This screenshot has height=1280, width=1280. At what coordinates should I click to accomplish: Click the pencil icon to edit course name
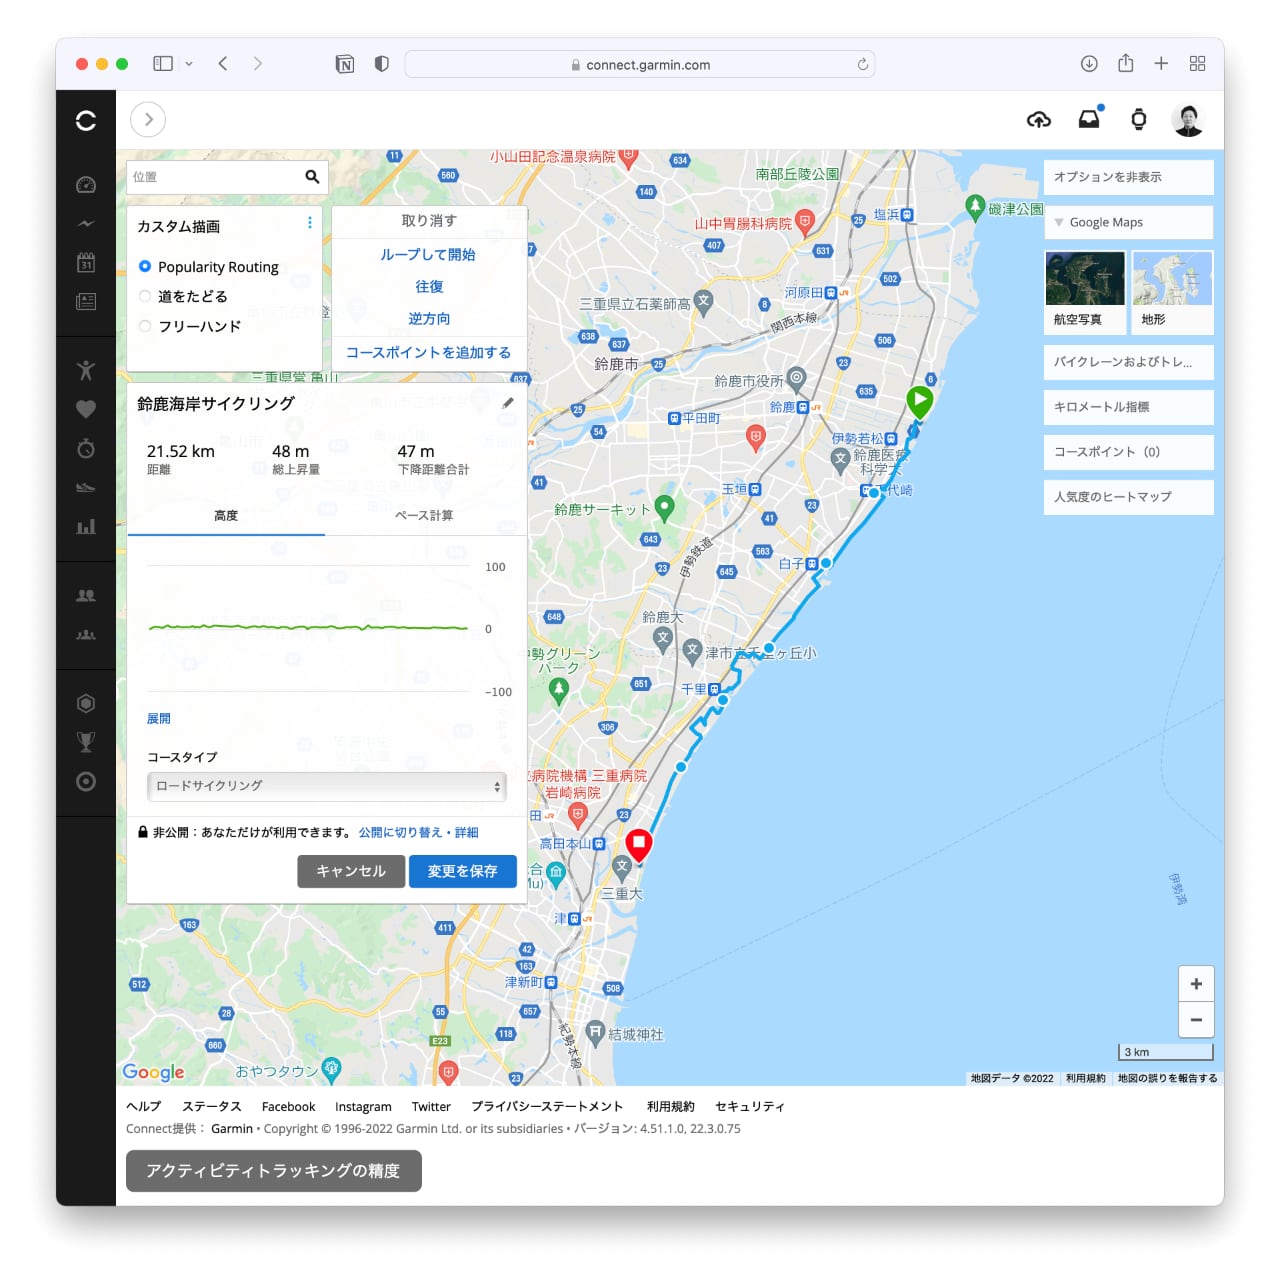[x=508, y=403]
